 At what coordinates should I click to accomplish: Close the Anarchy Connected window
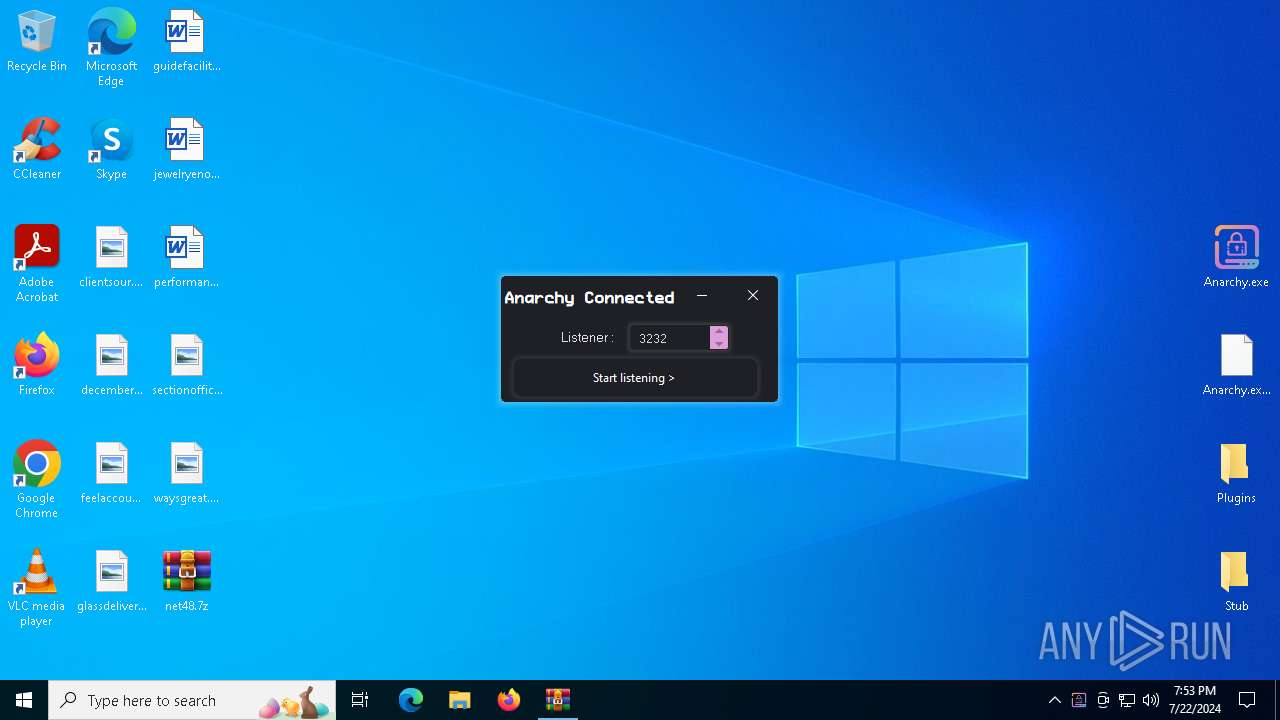coord(753,296)
